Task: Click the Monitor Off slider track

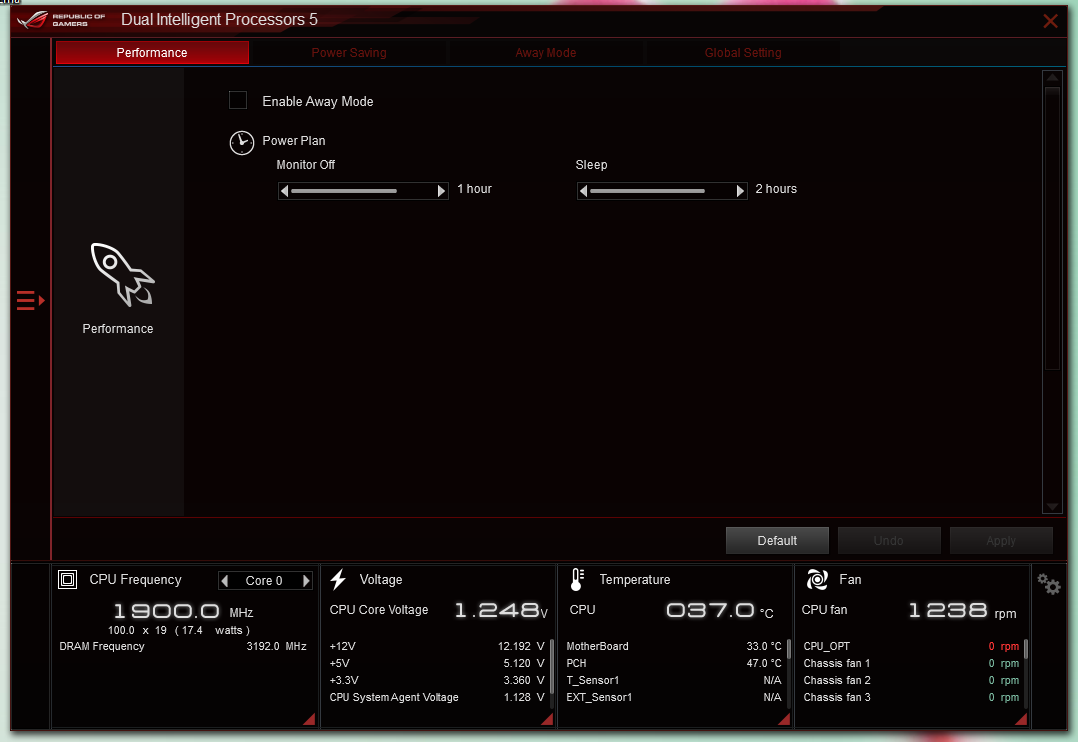Action: (x=363, y=190)
